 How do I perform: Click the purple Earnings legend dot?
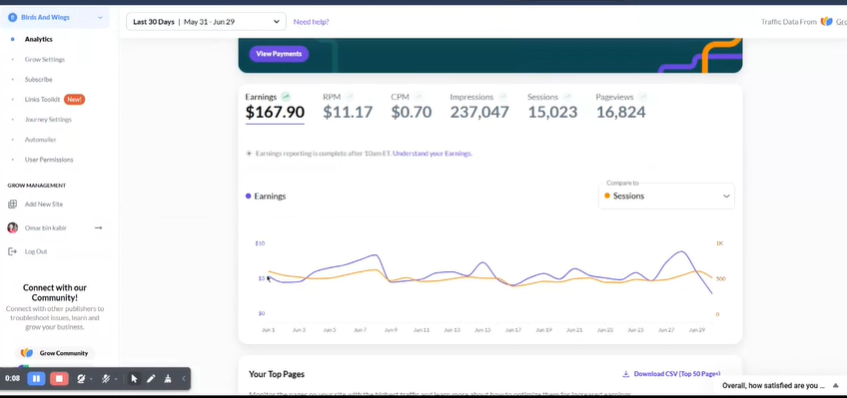[x=248, y=196]
